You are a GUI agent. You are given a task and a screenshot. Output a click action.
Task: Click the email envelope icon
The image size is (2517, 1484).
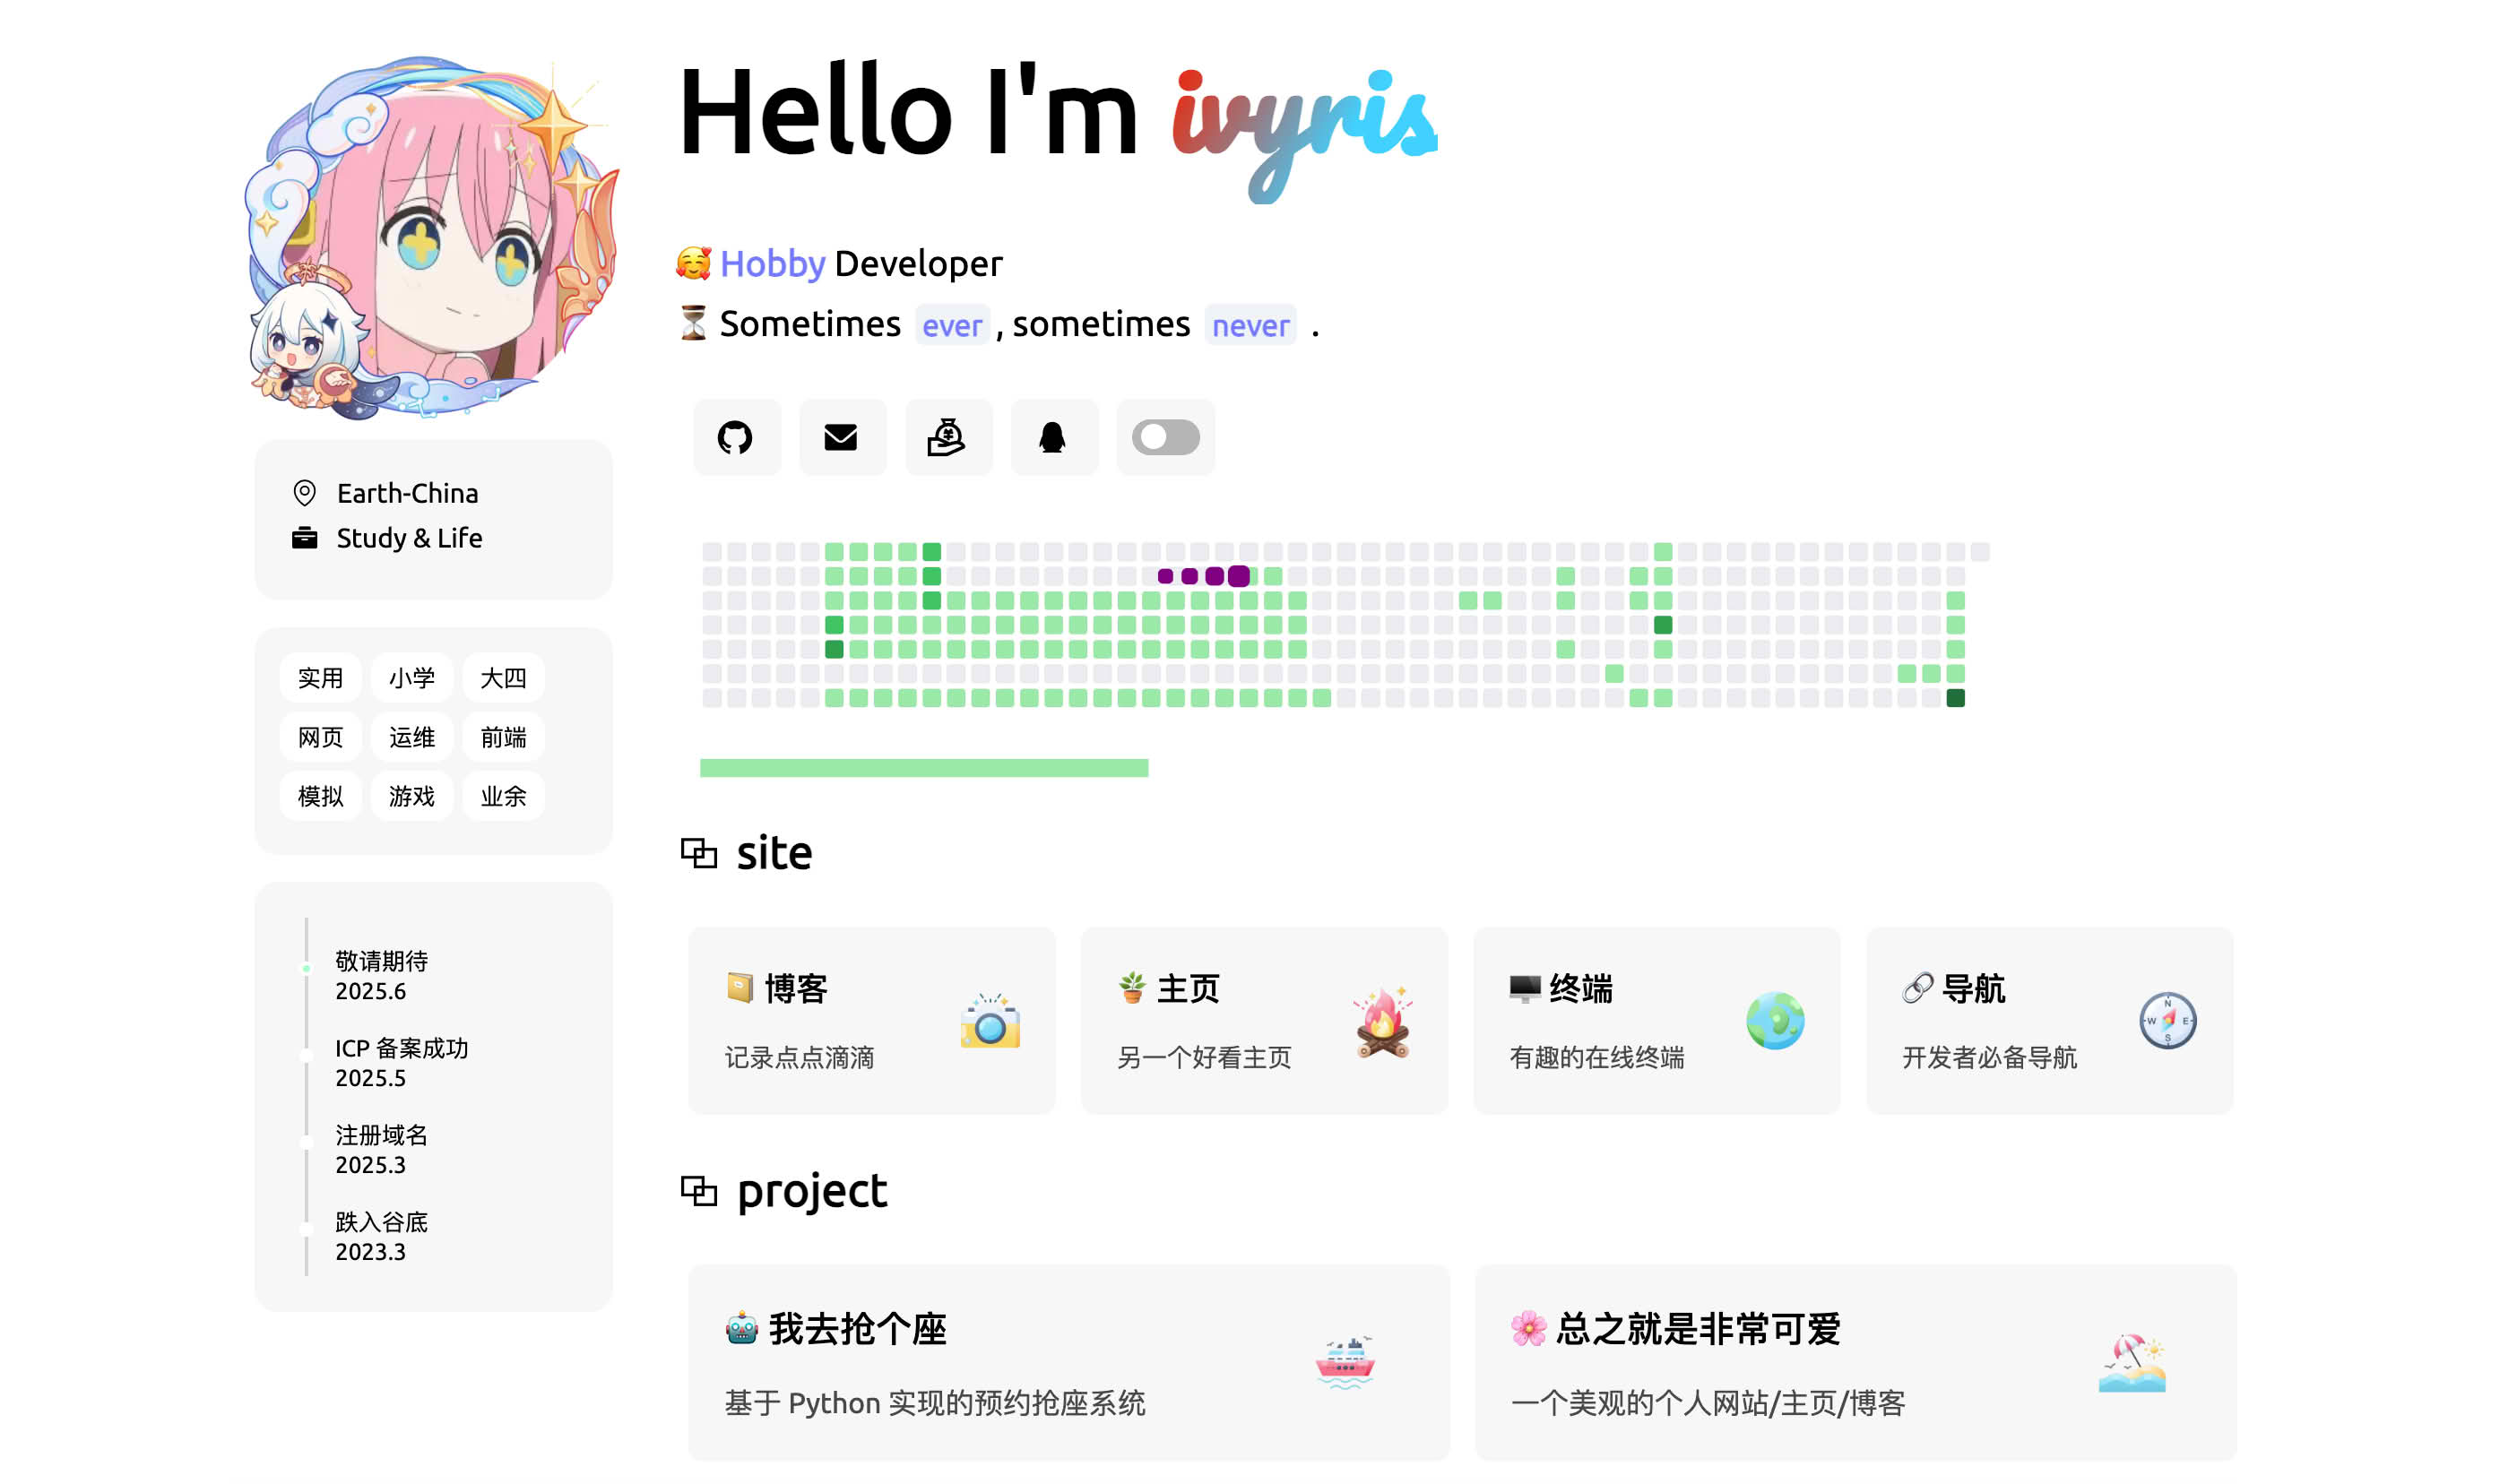pos(841,437)
